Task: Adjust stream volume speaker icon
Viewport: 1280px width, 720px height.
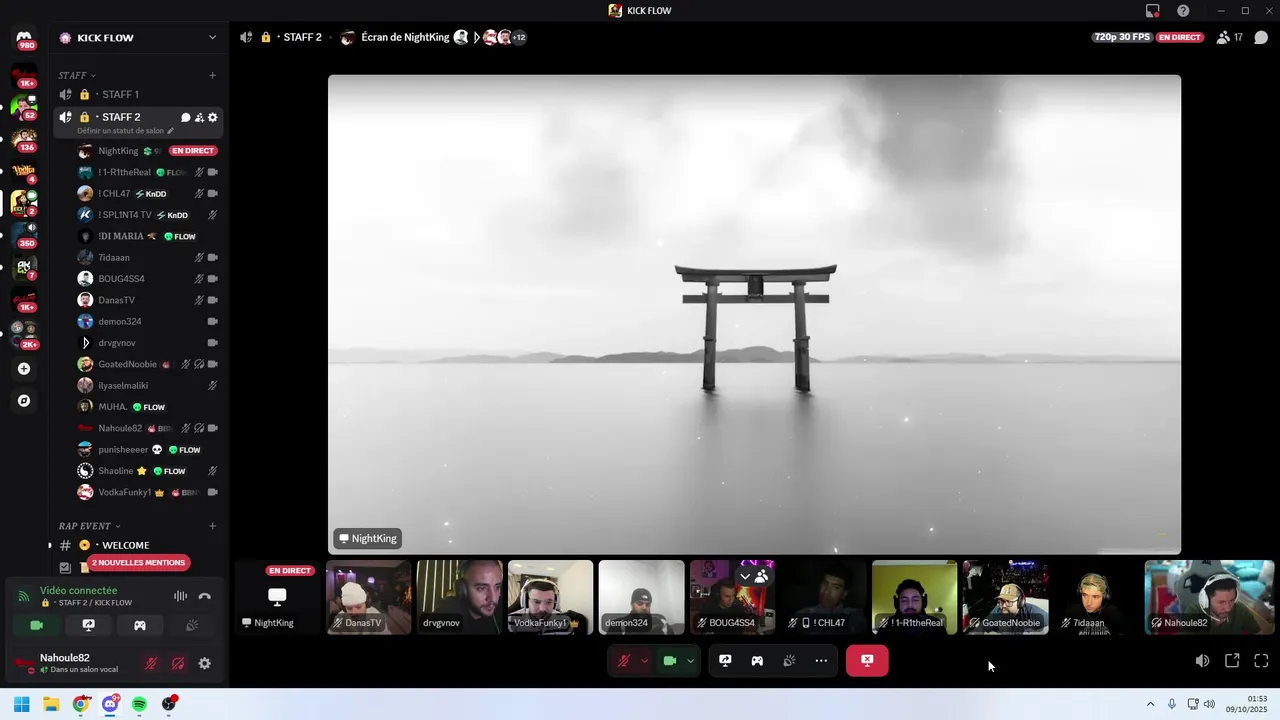Action: 1202,661
